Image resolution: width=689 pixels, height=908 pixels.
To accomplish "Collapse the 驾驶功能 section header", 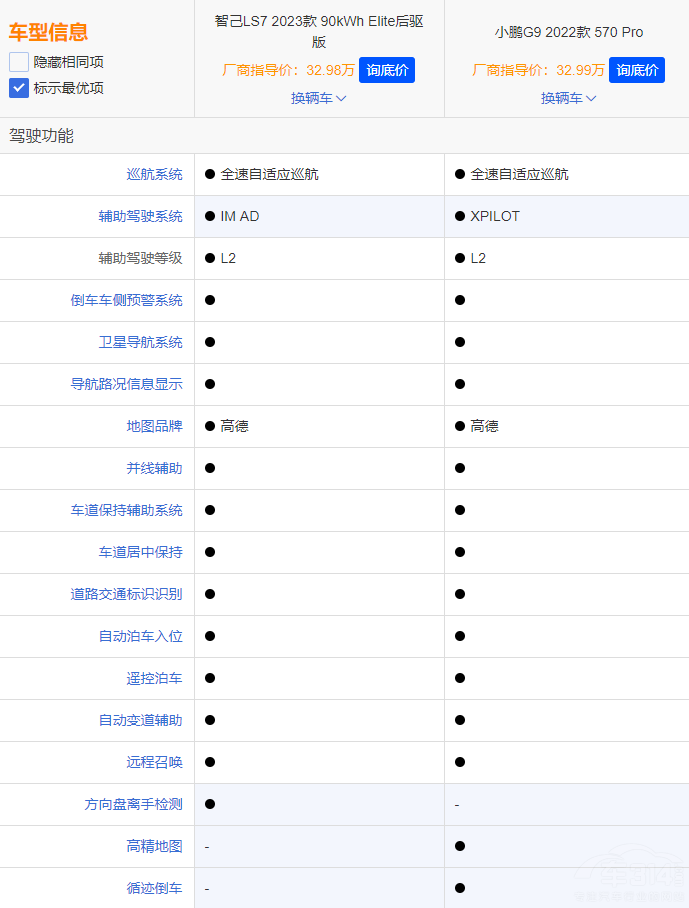I will [x=42, y=136].
